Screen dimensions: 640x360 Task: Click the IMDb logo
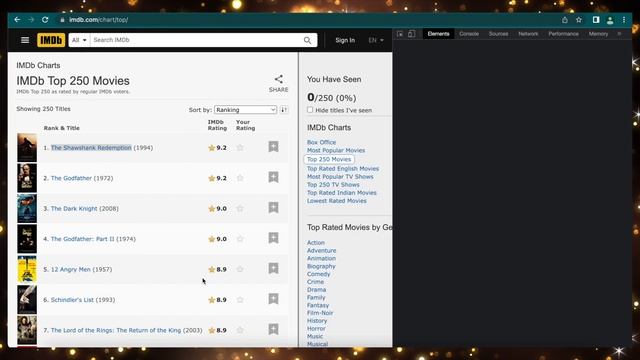(x=51, y=40)
